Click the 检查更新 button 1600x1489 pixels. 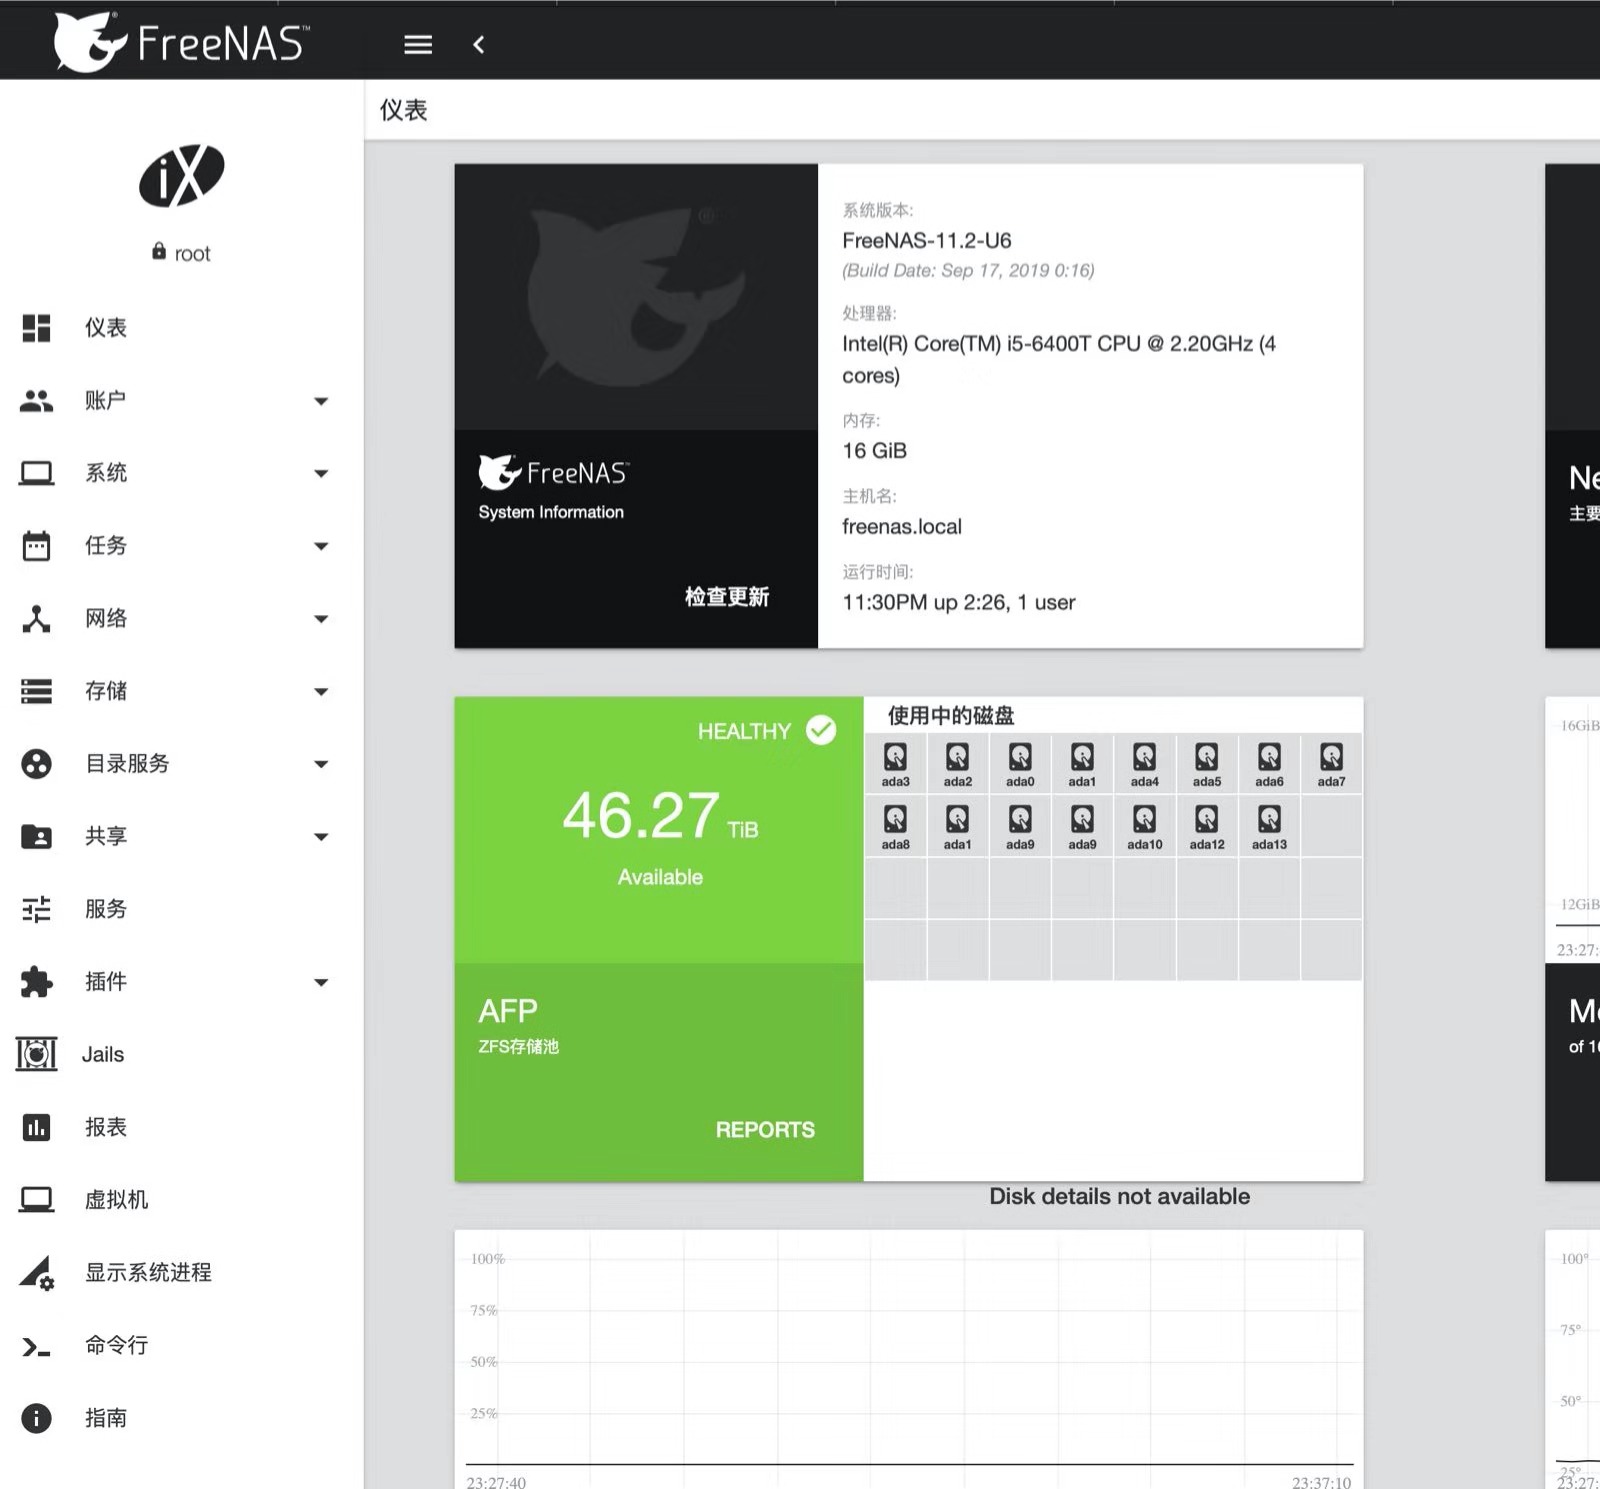[x=725, y=596]
